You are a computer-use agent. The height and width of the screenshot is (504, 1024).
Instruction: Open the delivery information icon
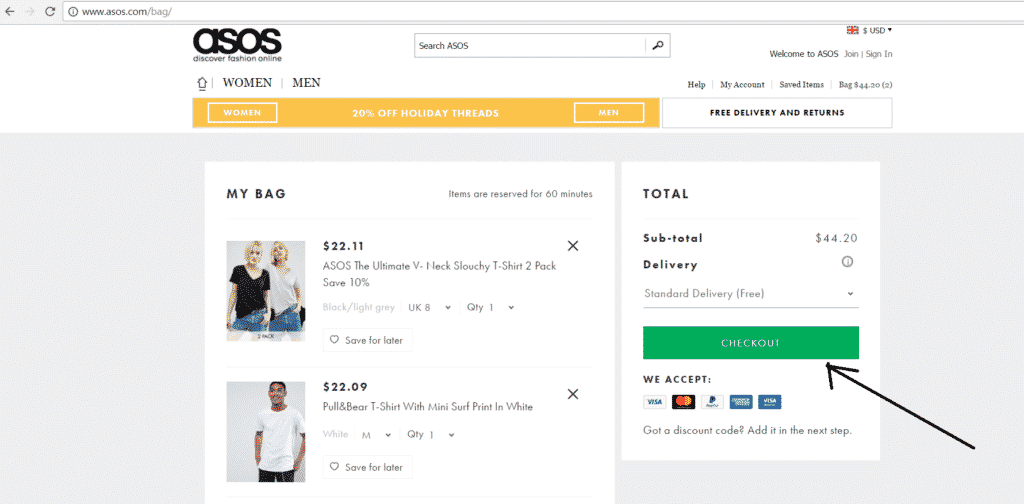pos(848,262)
